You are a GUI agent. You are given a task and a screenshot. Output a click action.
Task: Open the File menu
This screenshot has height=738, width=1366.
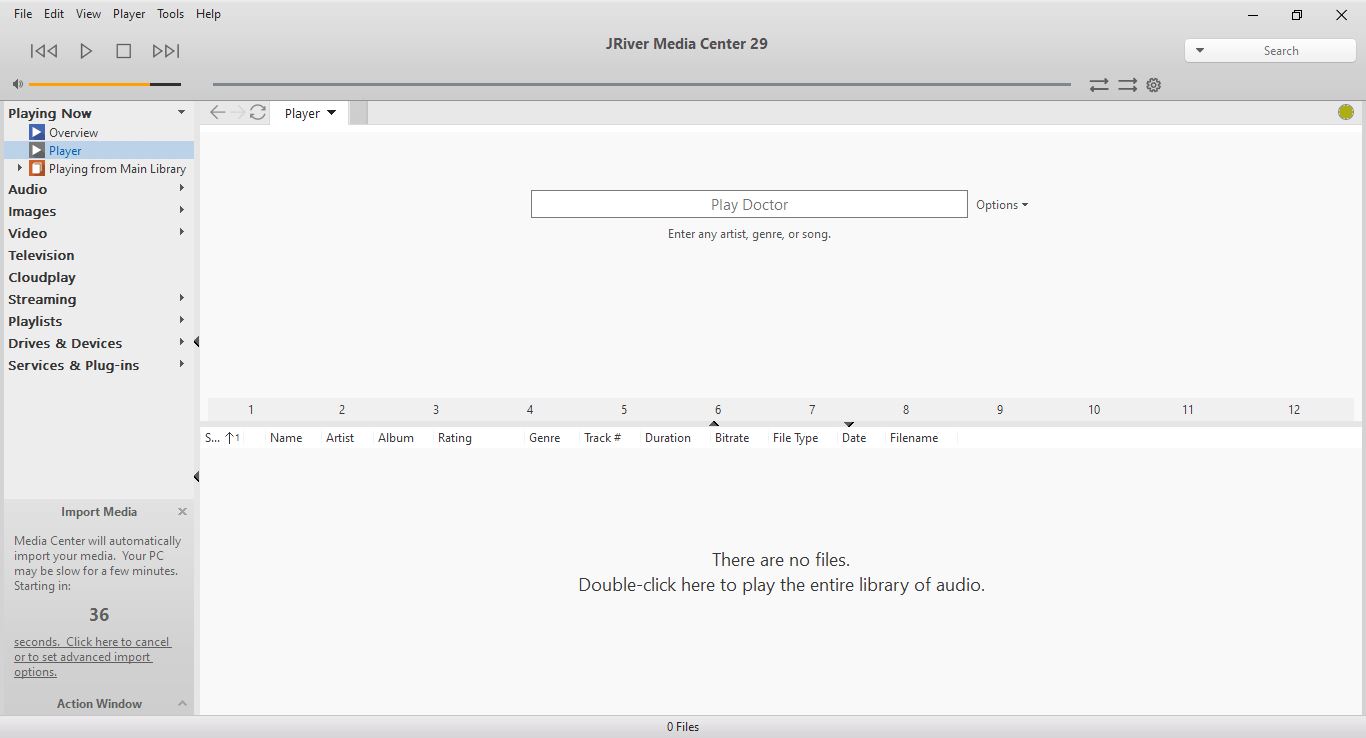tap(23, 14)
